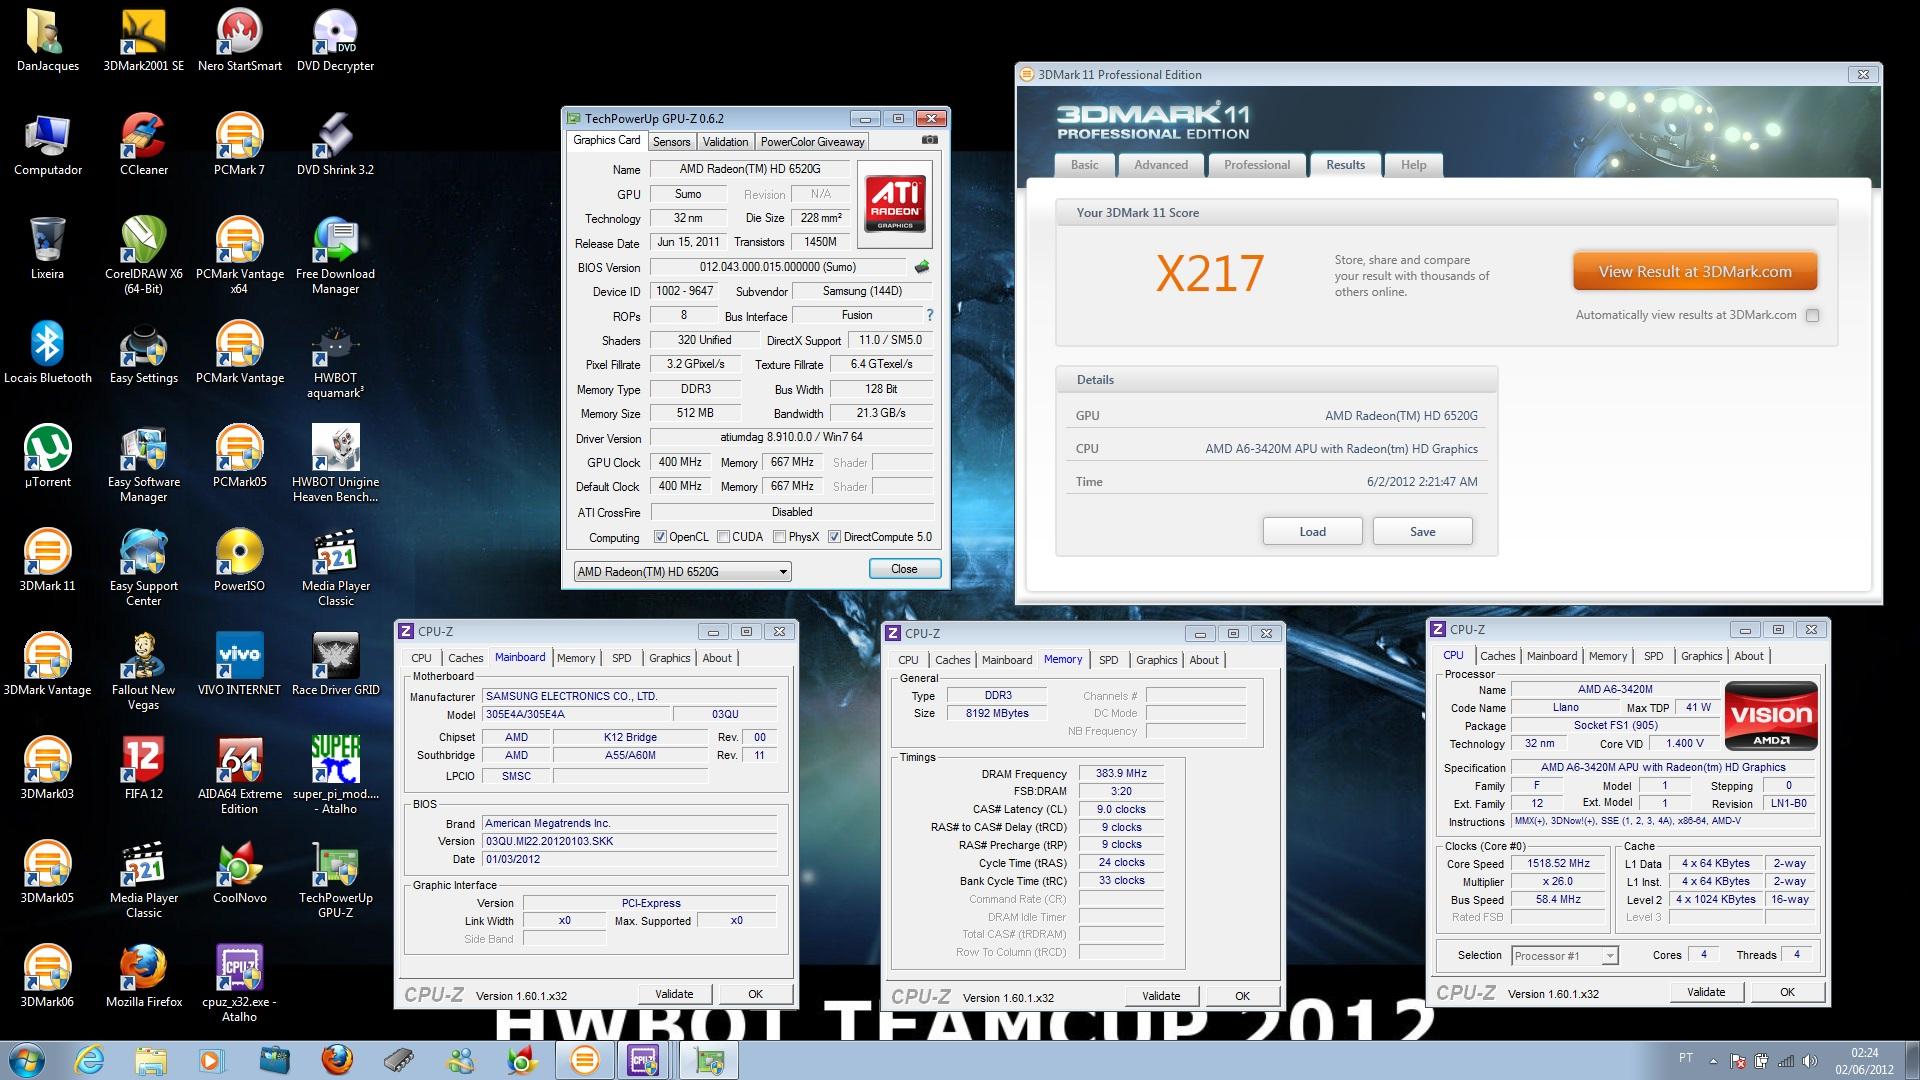Click the GPU-Z Name field AMD Radeon HD 6520G
Image resolution: width=1920 pixels, height=1080 pixels.
pyautogui.click(x=750, y=169)
